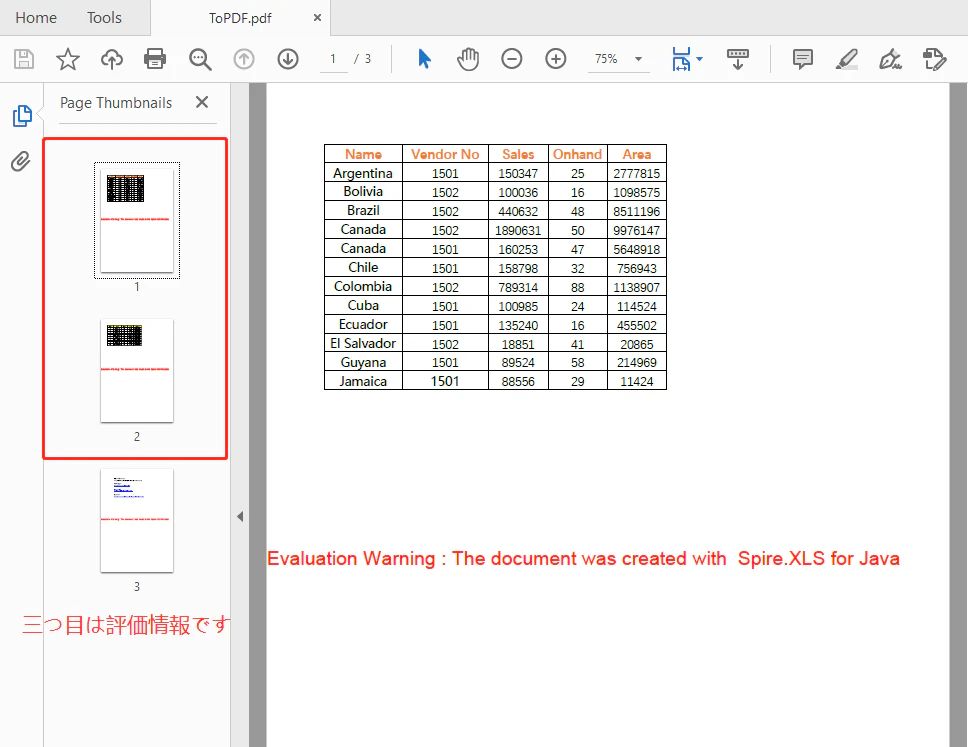The height and width of the screenshot is (747, 968).
Task: Click the Ecuador cell
Action: pos(363,325)
